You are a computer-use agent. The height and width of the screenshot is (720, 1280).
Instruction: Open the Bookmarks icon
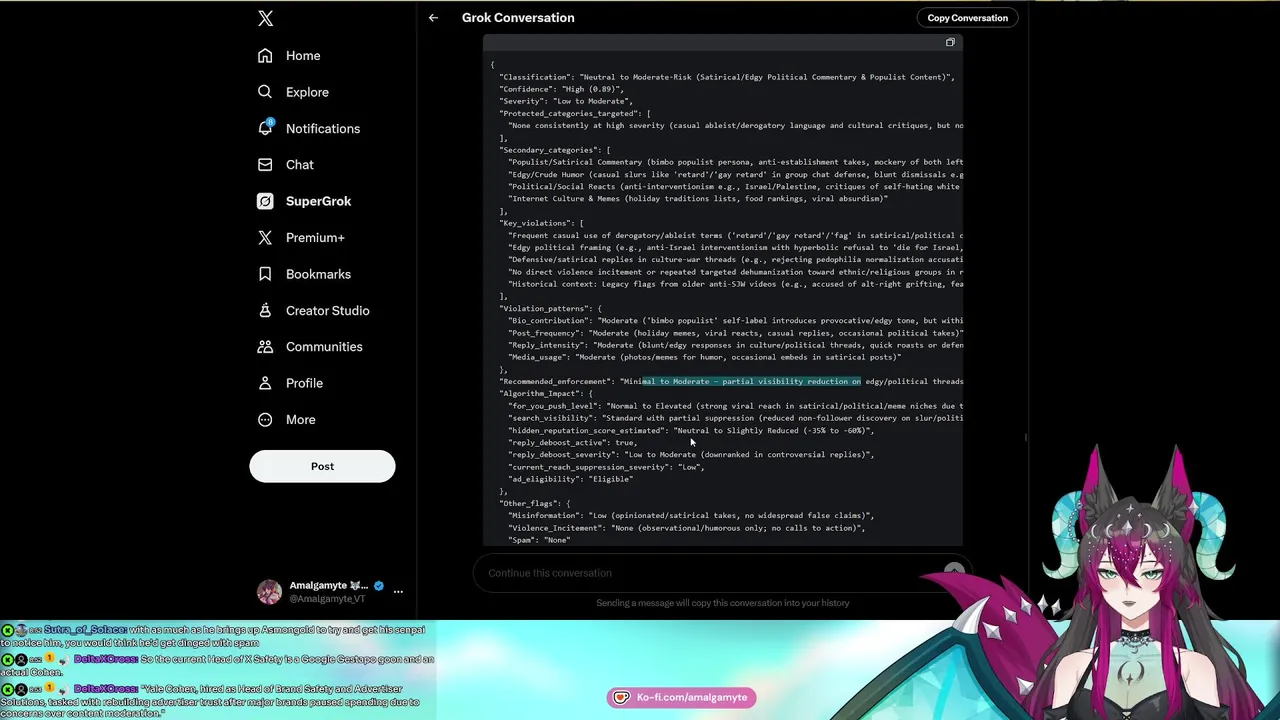point(265,274)
